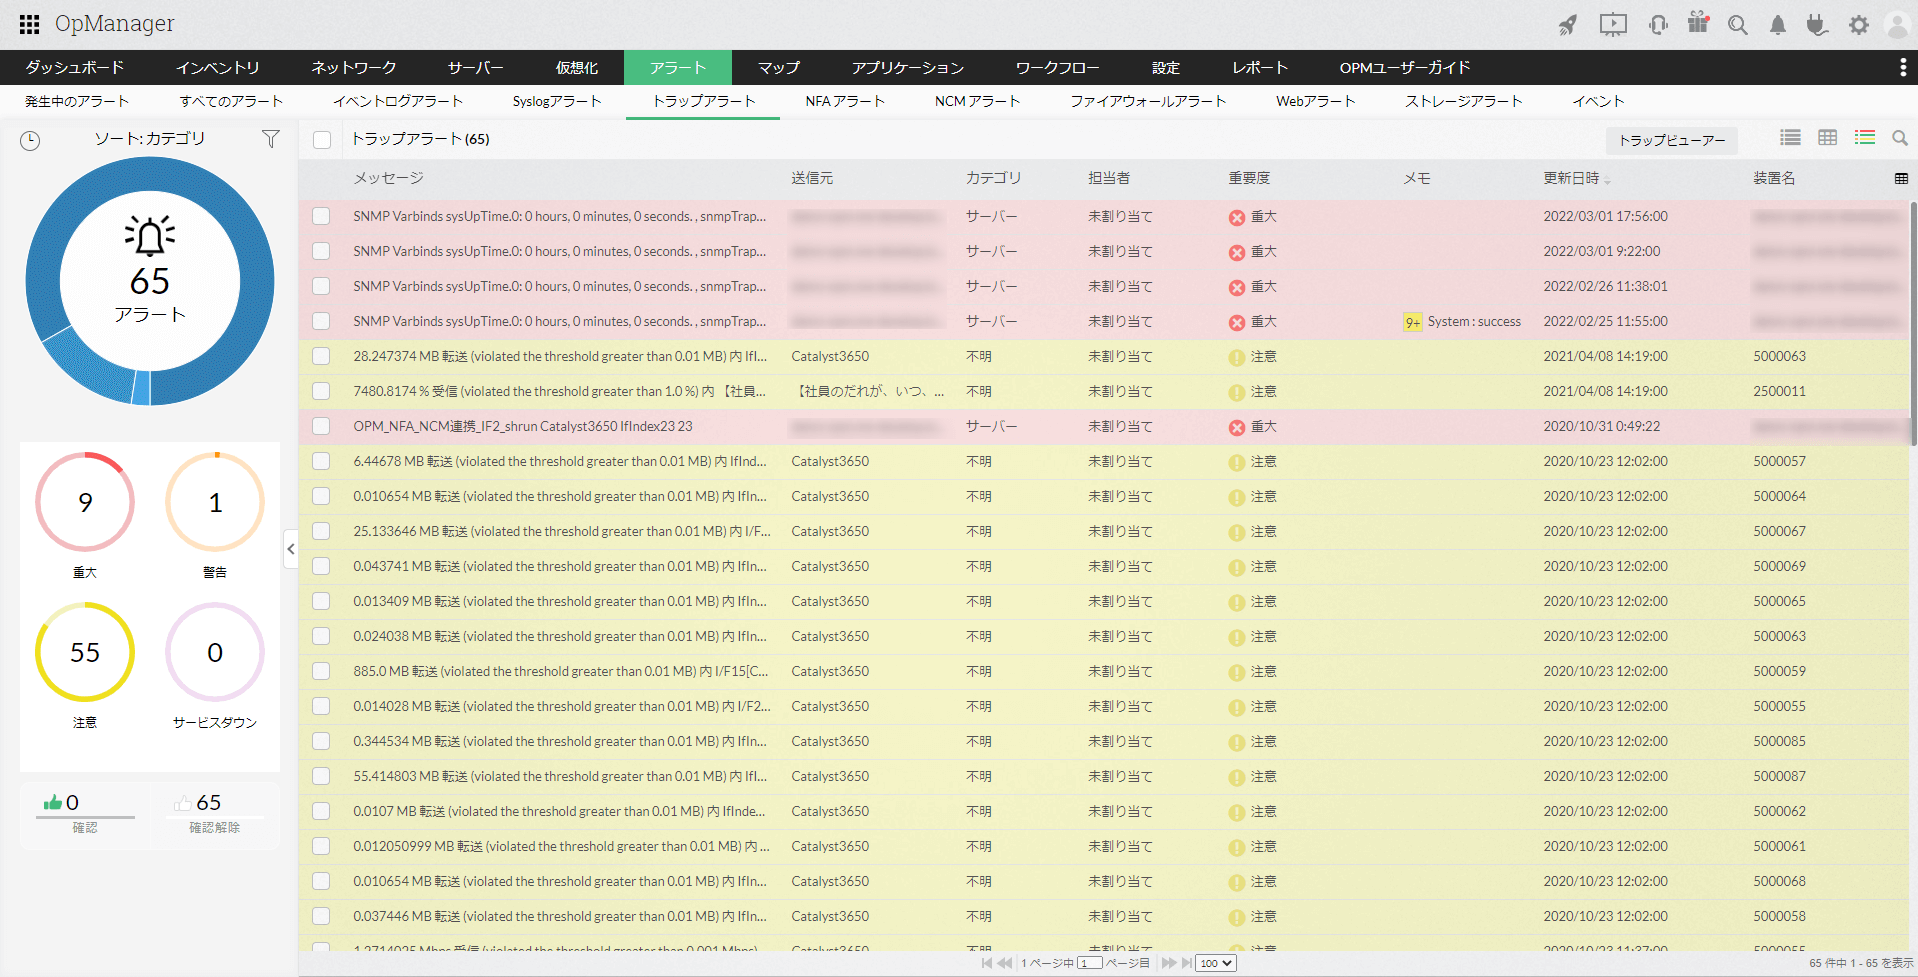
Task: Open the quick launch rocket icon
Action: pos(1568,24)
